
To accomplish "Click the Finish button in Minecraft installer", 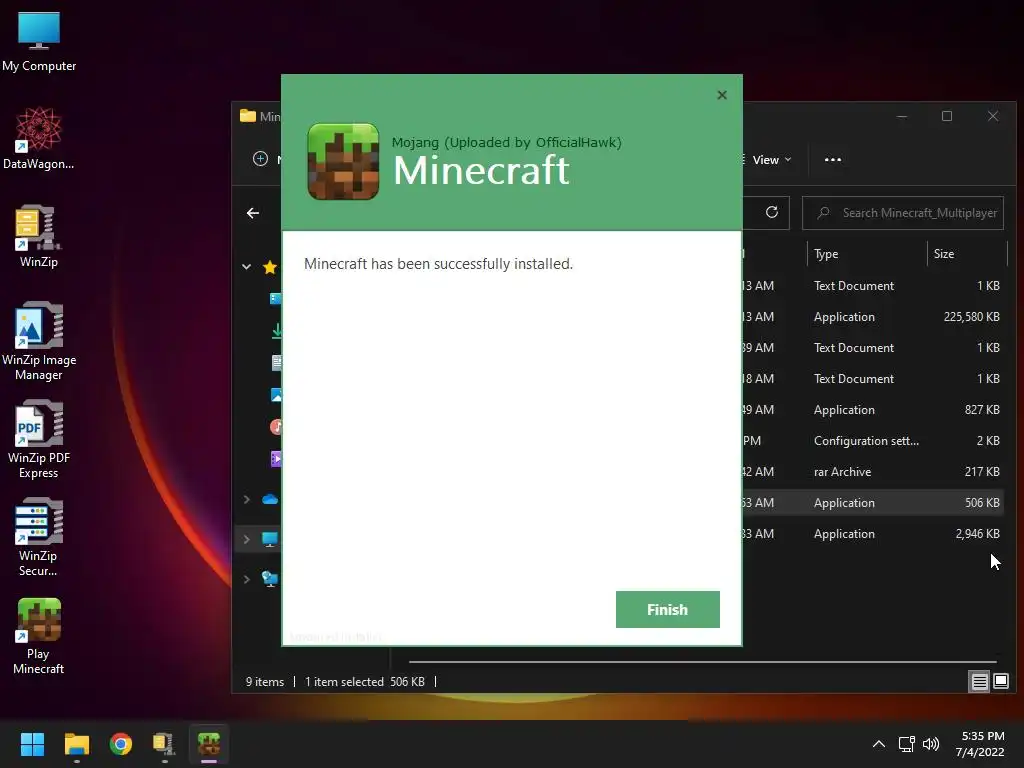I will (667, 609).
